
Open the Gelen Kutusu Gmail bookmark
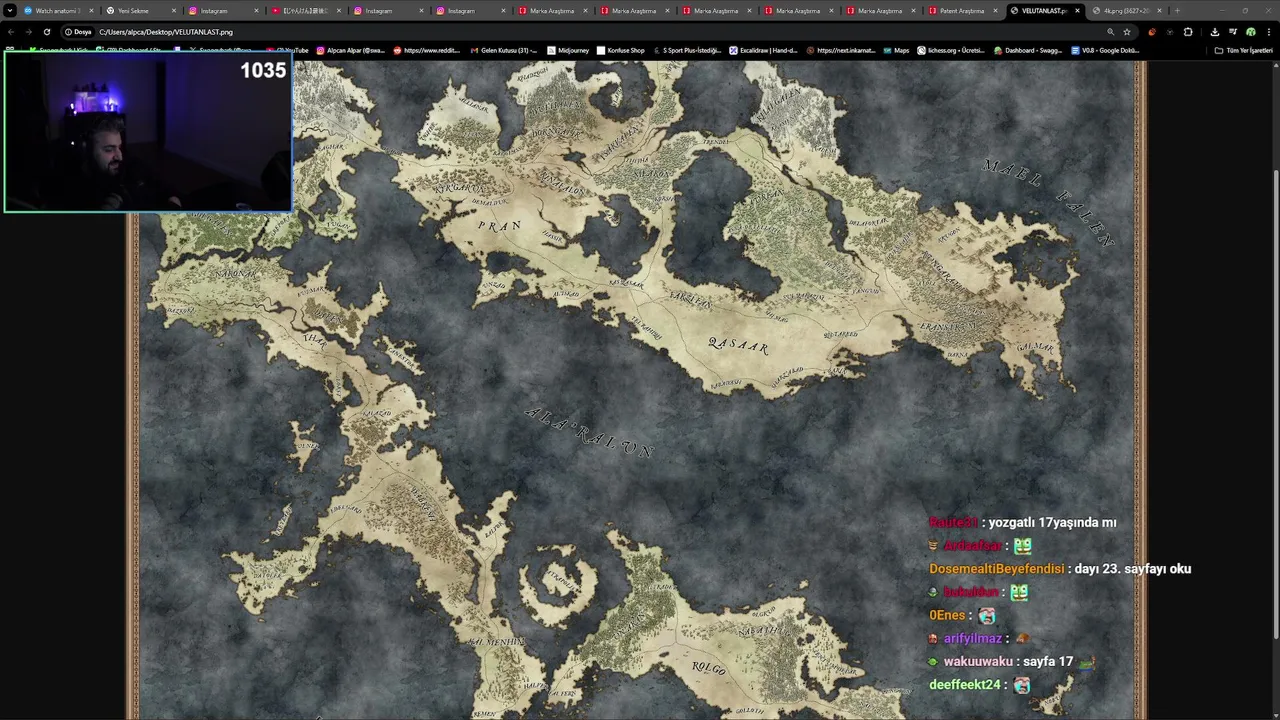tap(503, 50)
